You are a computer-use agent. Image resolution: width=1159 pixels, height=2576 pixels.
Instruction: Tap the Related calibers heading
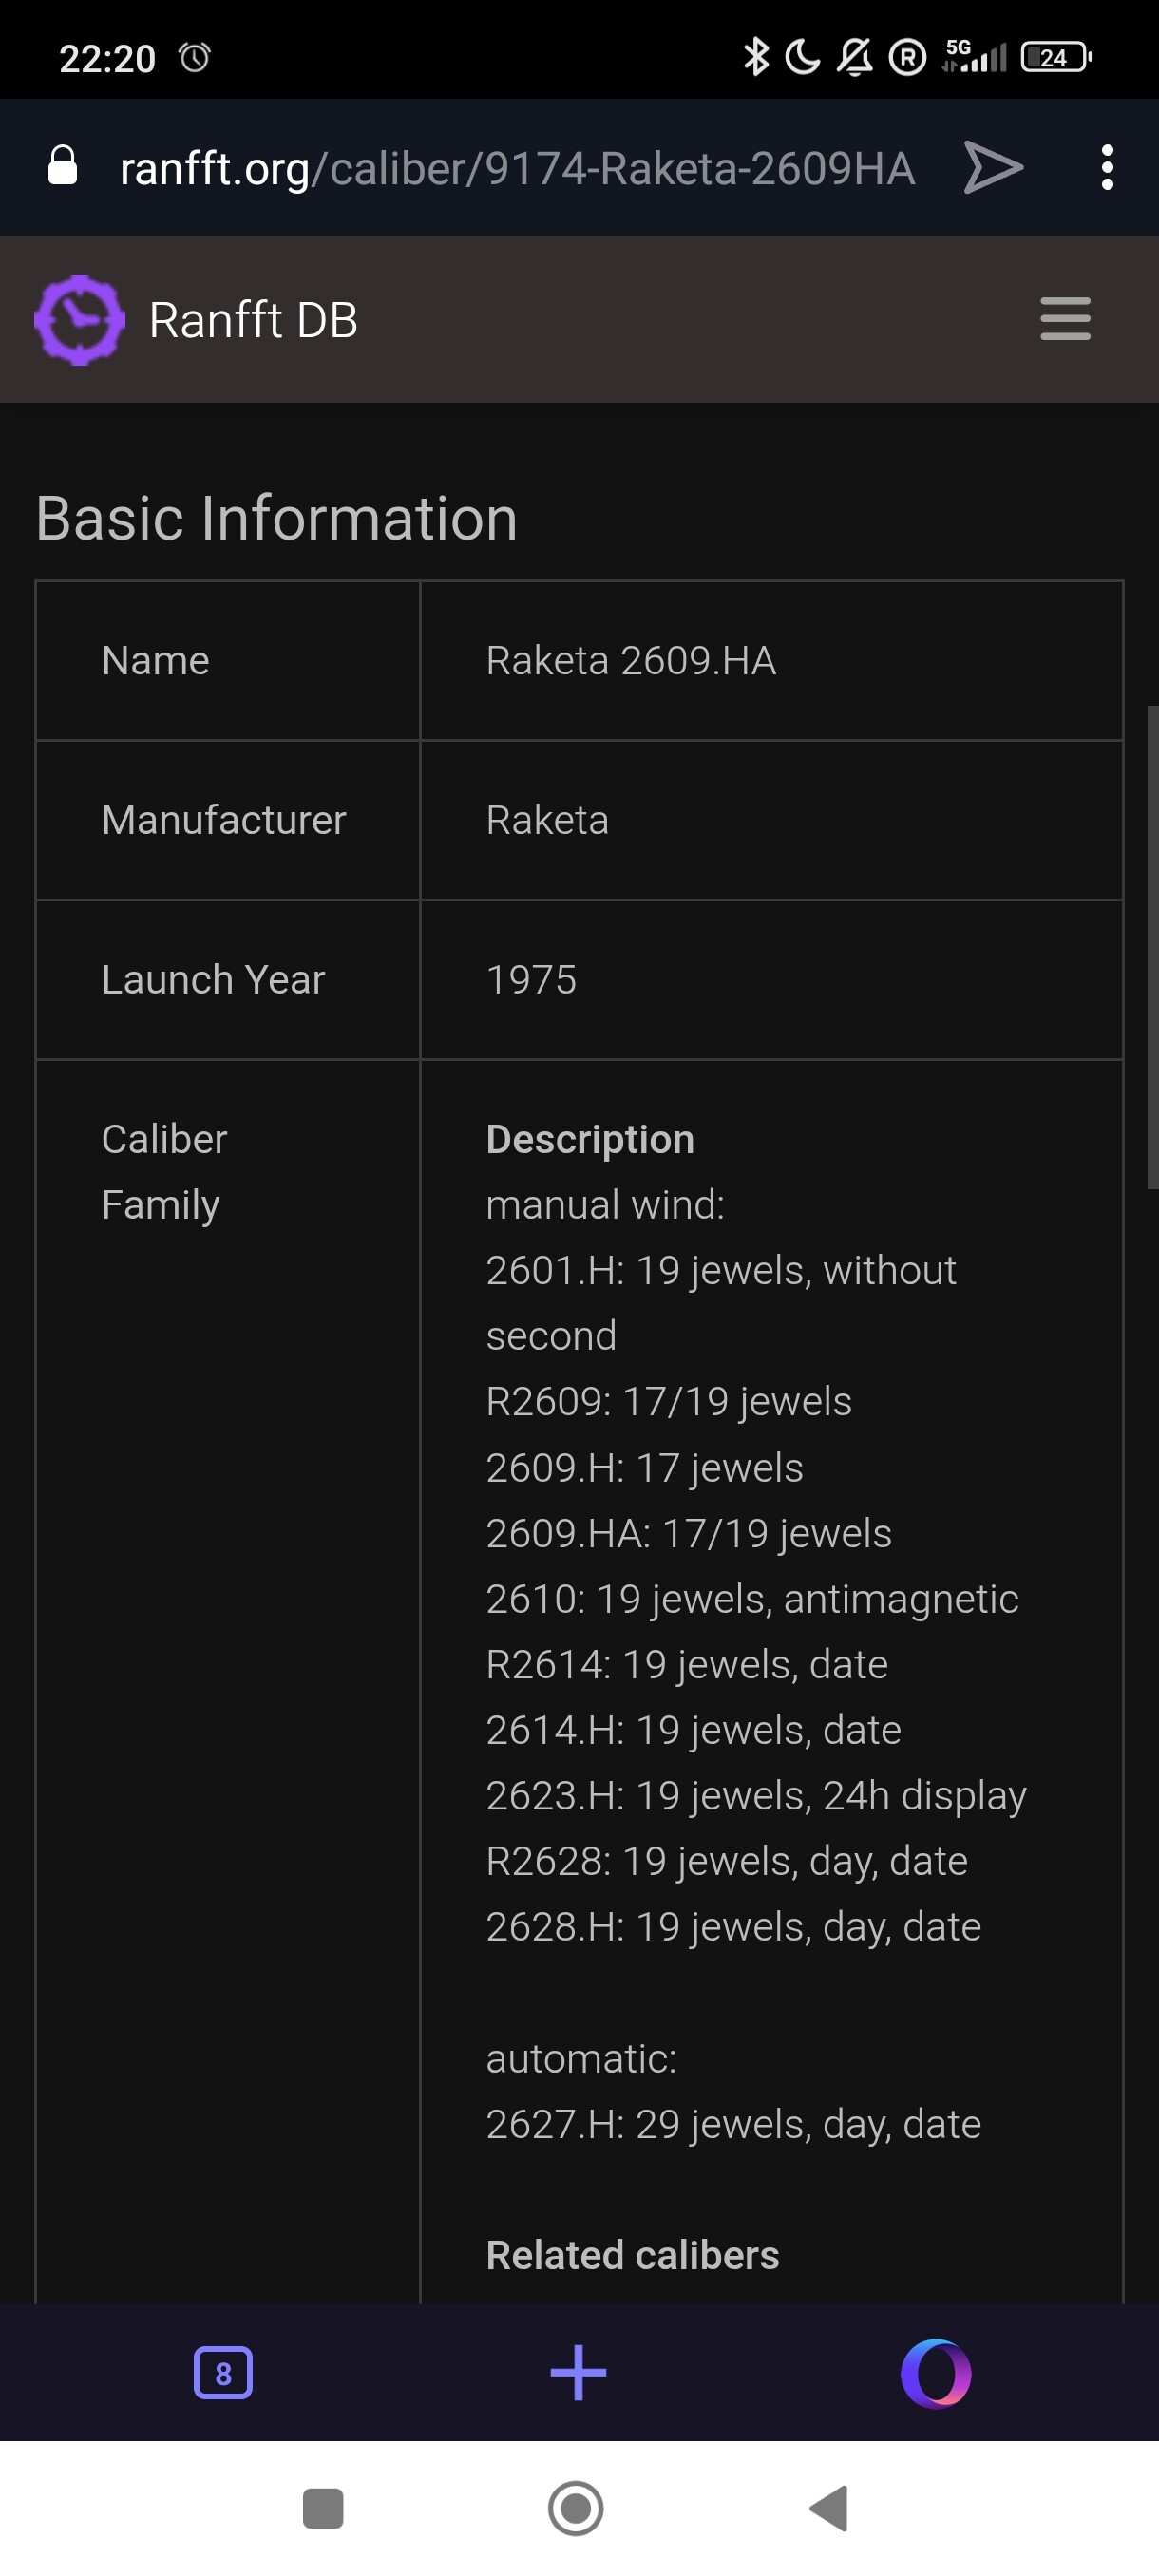point(632,2255)
